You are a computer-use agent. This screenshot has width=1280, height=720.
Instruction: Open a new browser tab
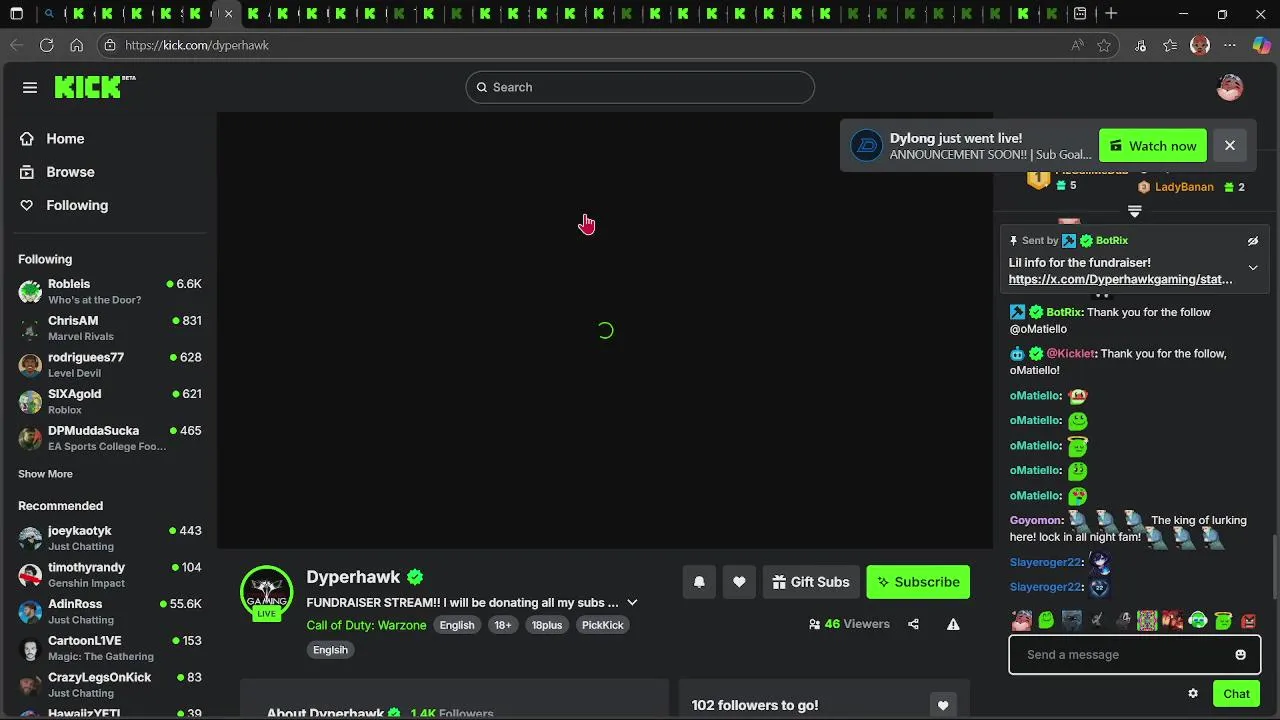pos(1111,14)
